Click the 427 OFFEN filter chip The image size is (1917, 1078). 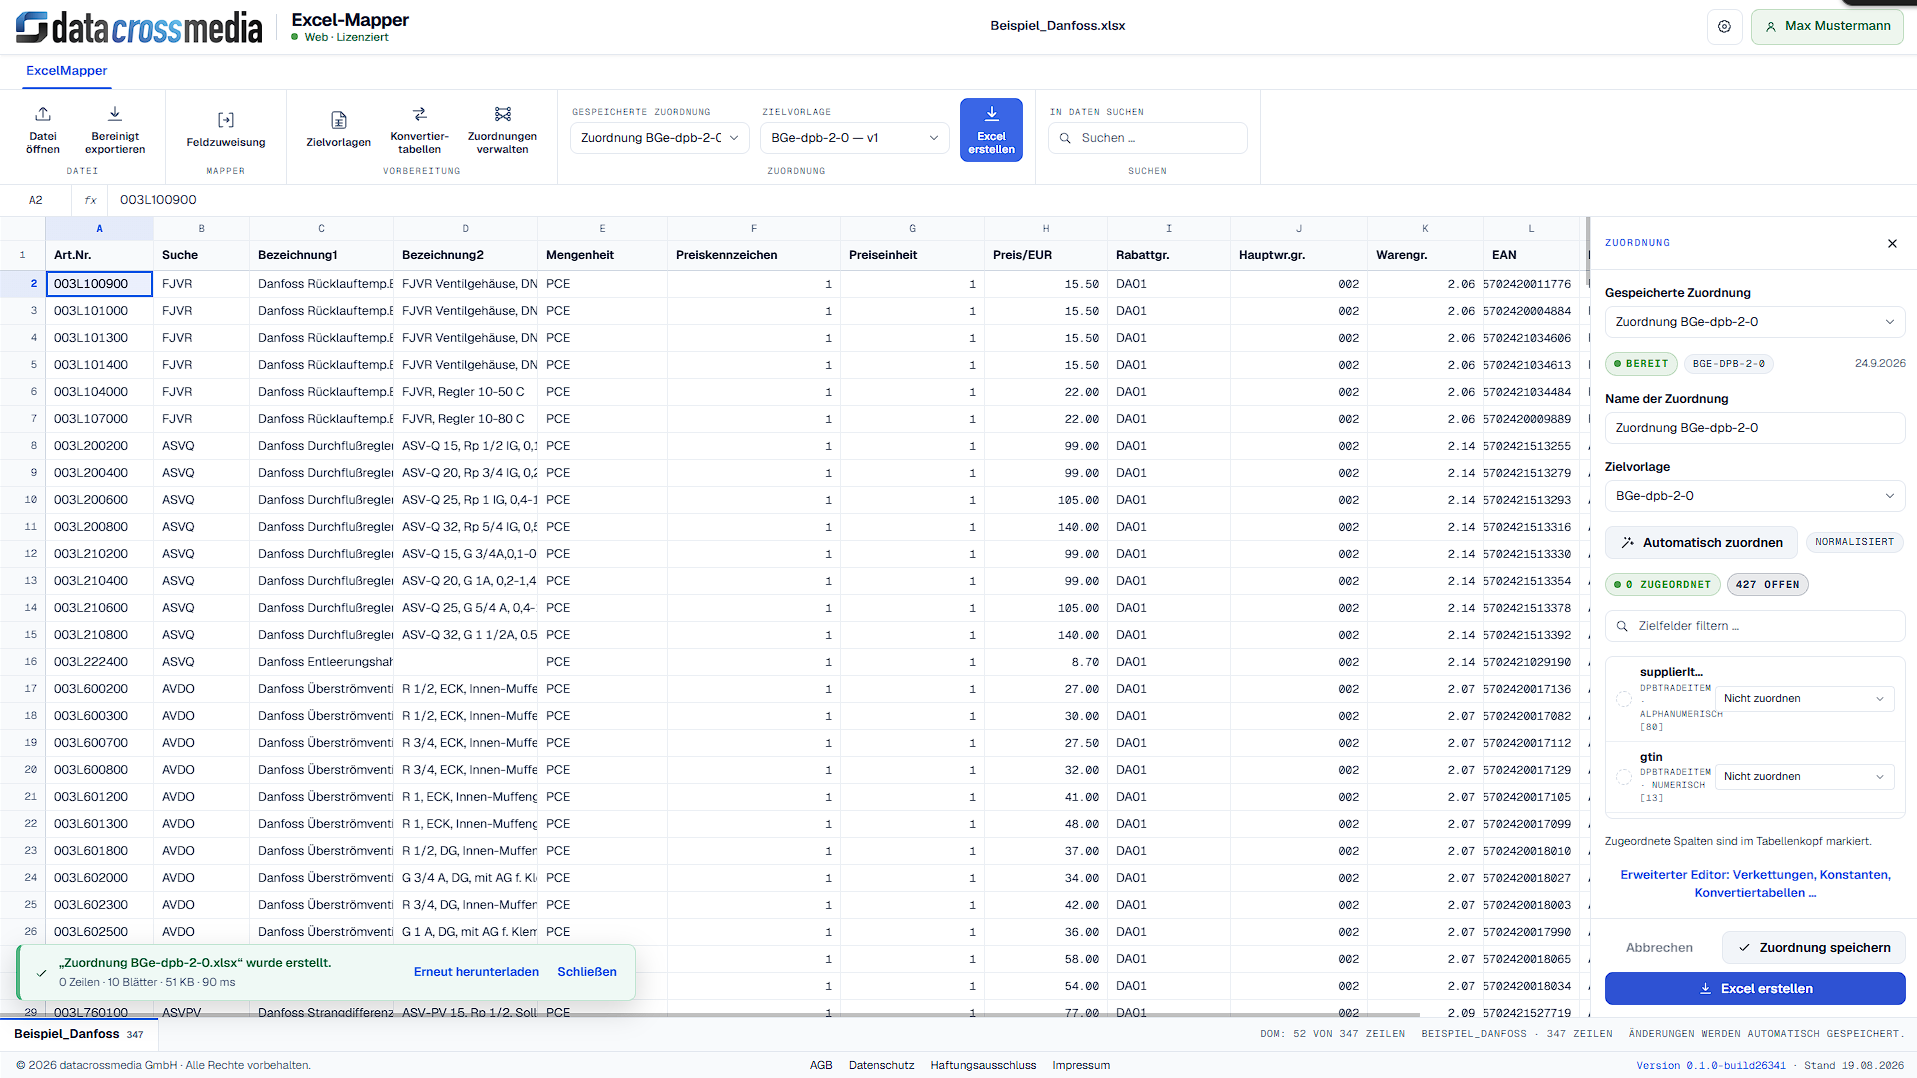click(1767, 585)
